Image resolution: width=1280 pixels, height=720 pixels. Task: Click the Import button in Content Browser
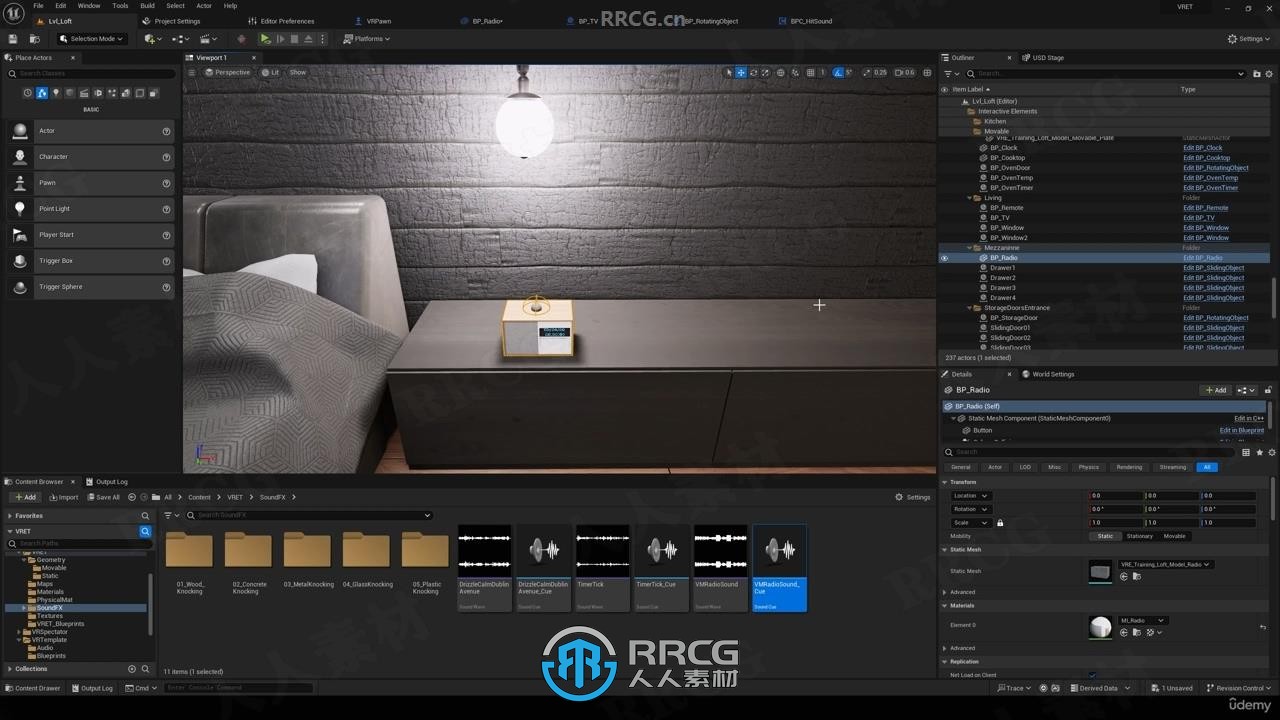pos(63,497)
